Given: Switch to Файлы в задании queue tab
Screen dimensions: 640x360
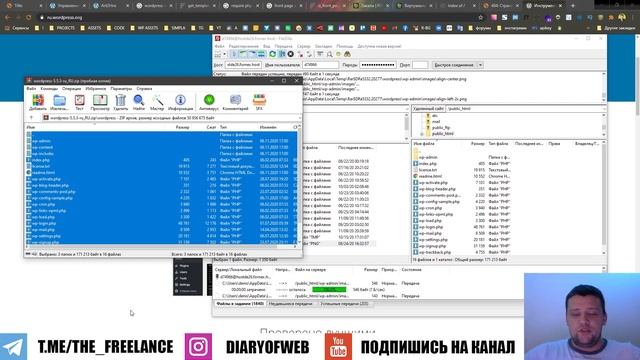Looking at the screenshot, I should coord(240,304).
